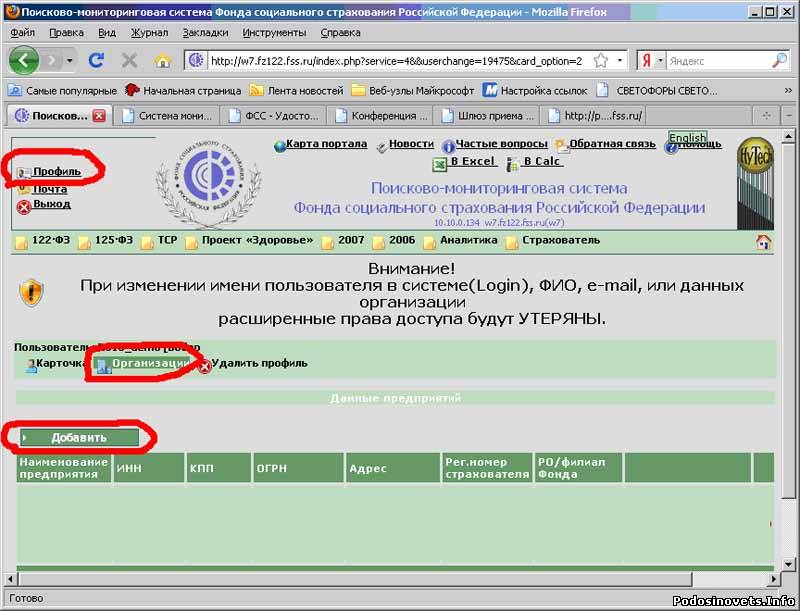Image resolution: width=800 pixels, height=611 pixels.
Task: Click the Stop loading X icon
Action: [x=130, y=61]
